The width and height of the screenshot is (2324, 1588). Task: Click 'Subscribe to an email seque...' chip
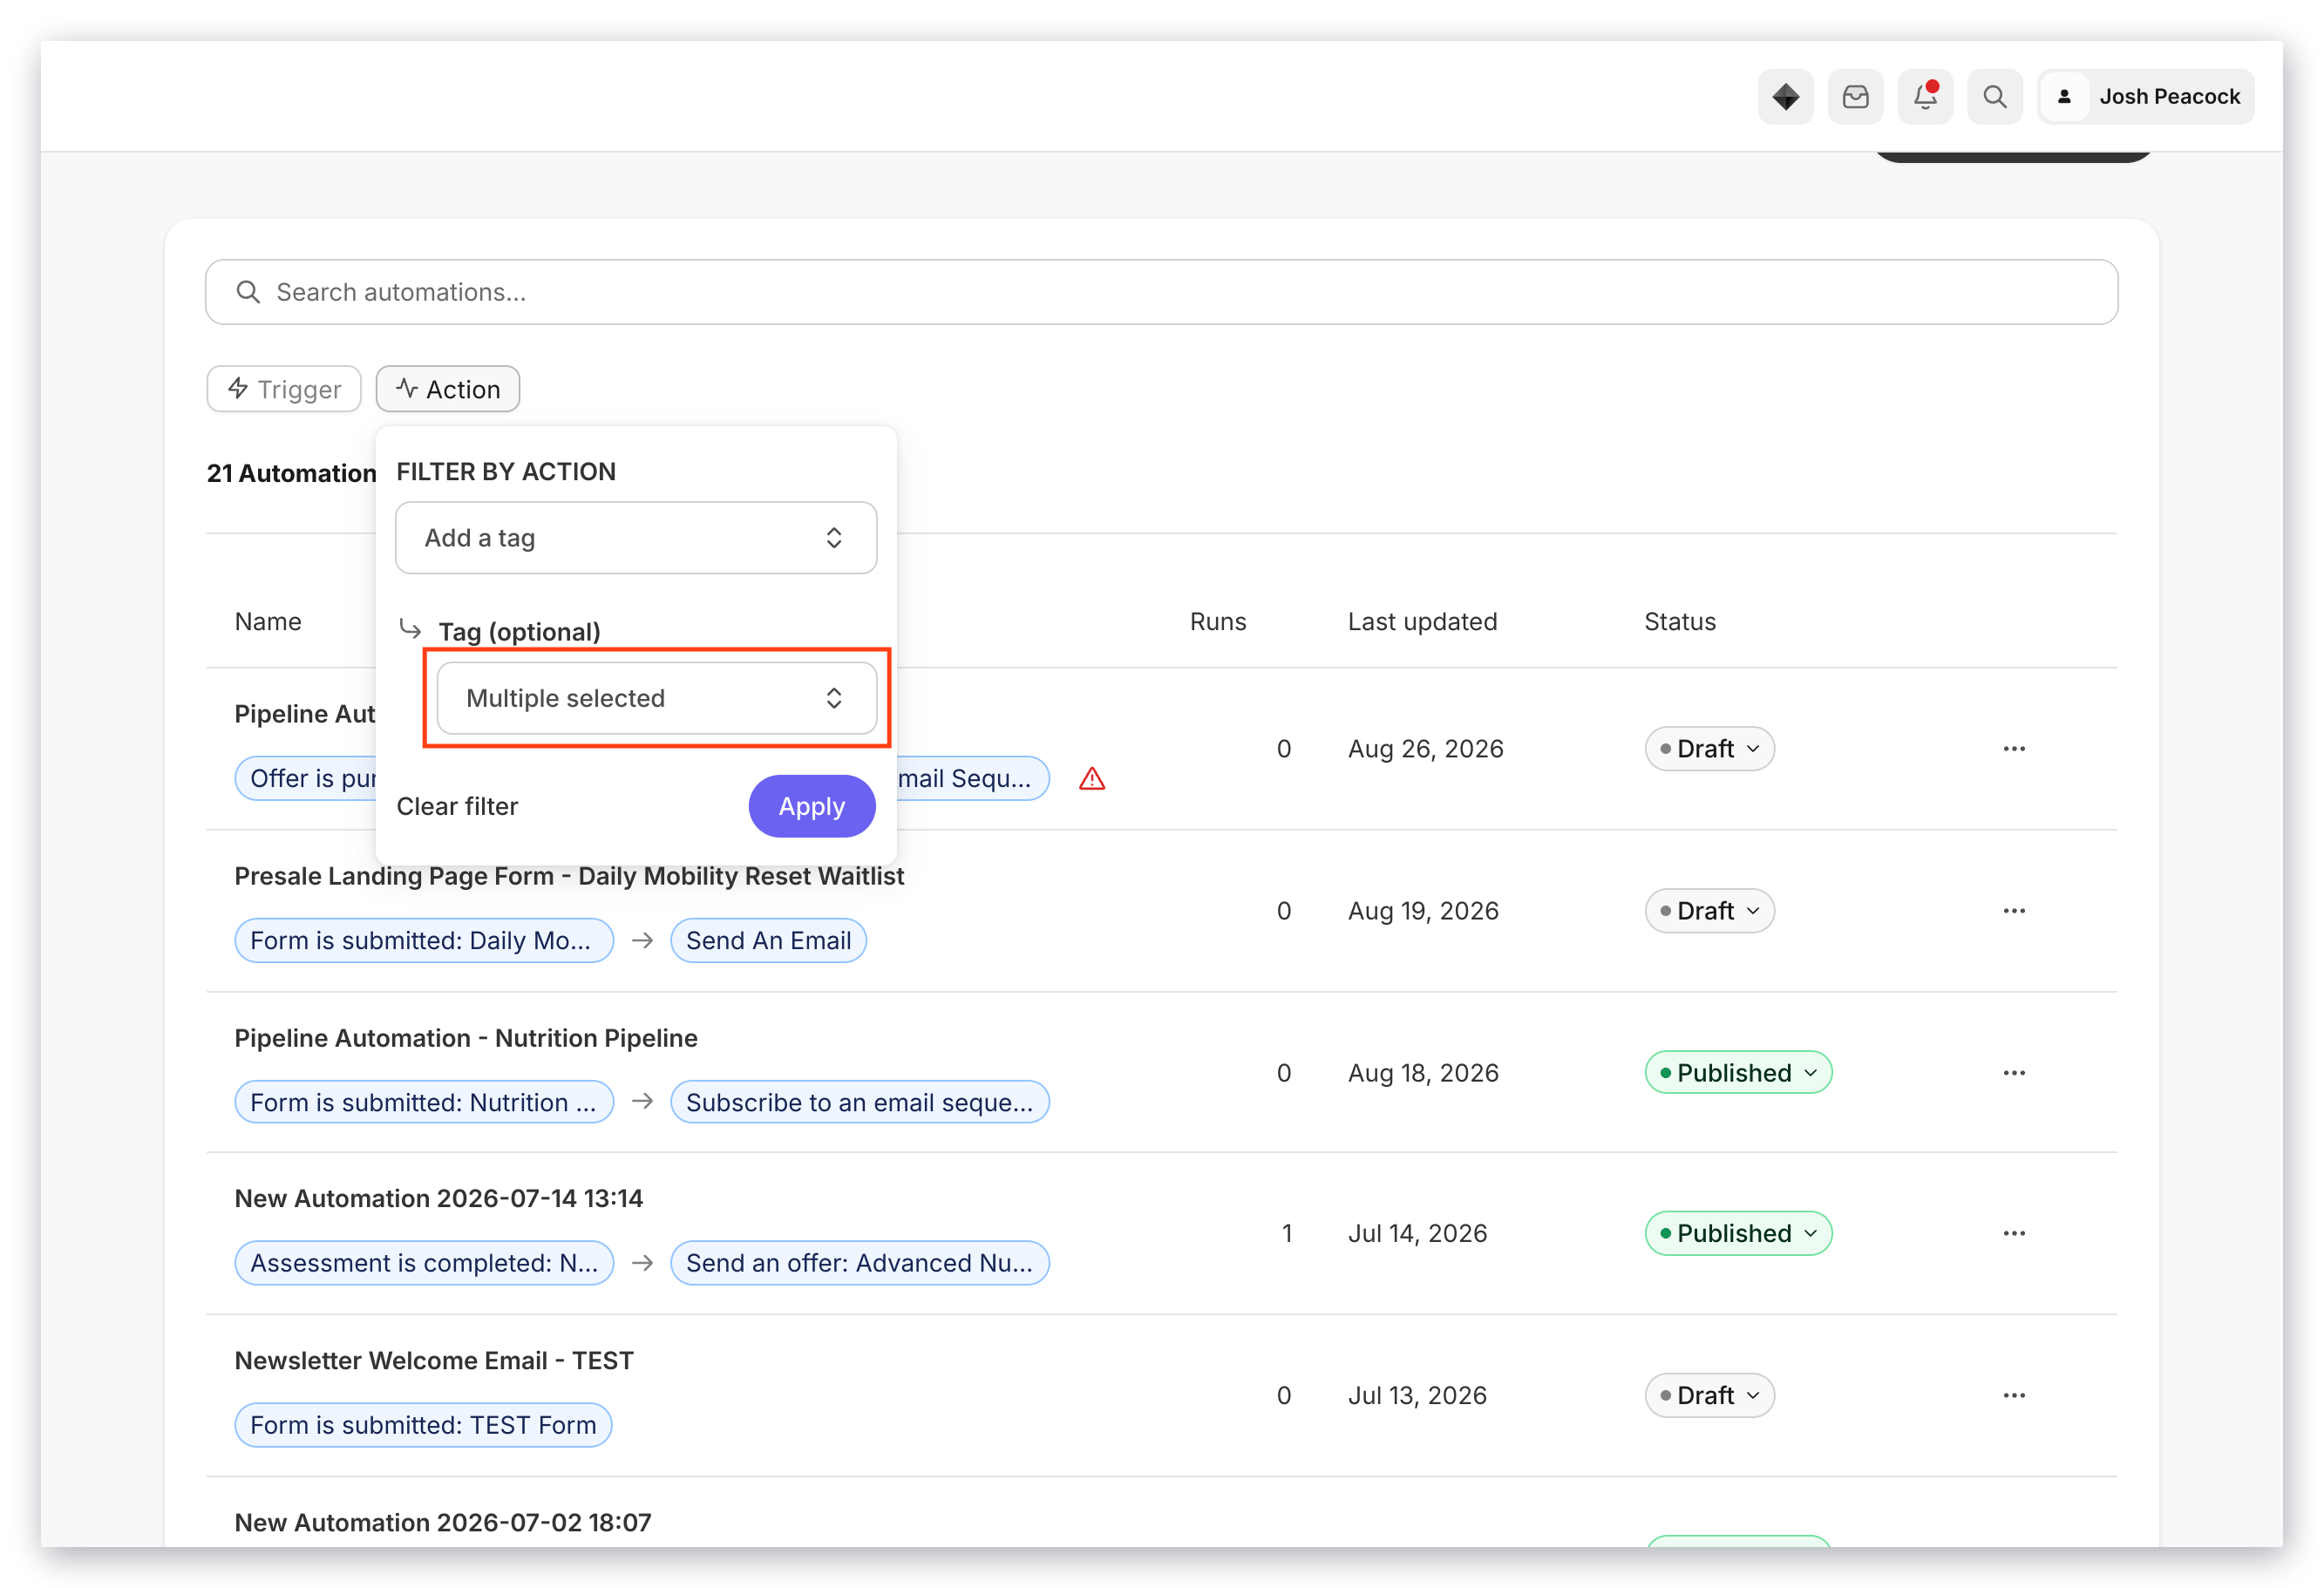860,1102
